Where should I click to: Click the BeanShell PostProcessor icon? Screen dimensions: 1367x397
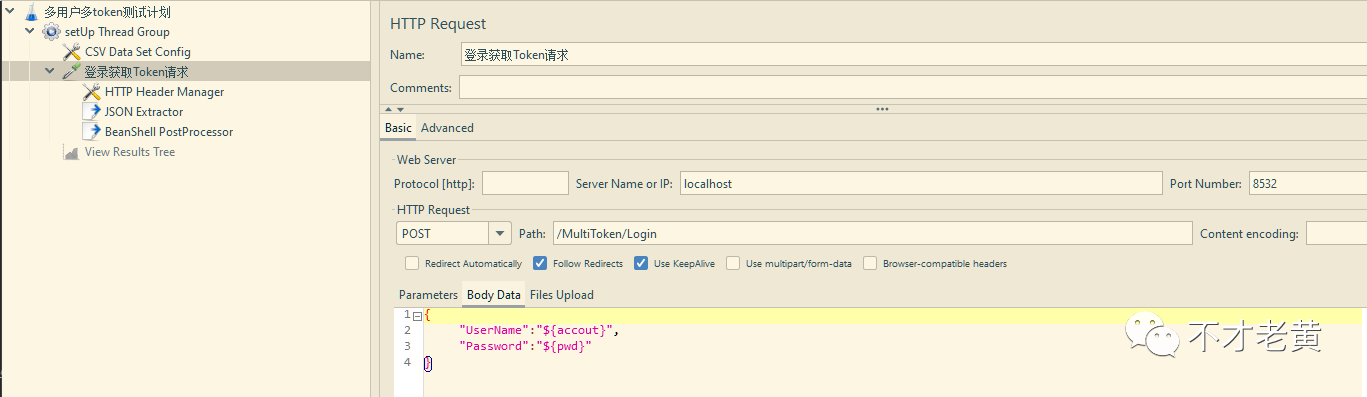pos(91,132)
